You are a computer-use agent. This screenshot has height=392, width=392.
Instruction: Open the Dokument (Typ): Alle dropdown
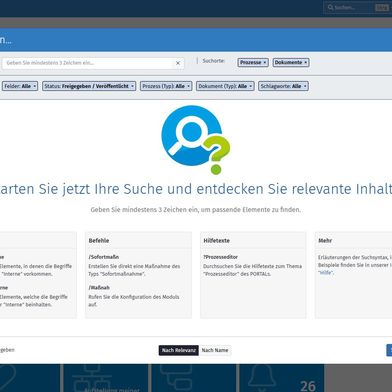pos(225,86)
